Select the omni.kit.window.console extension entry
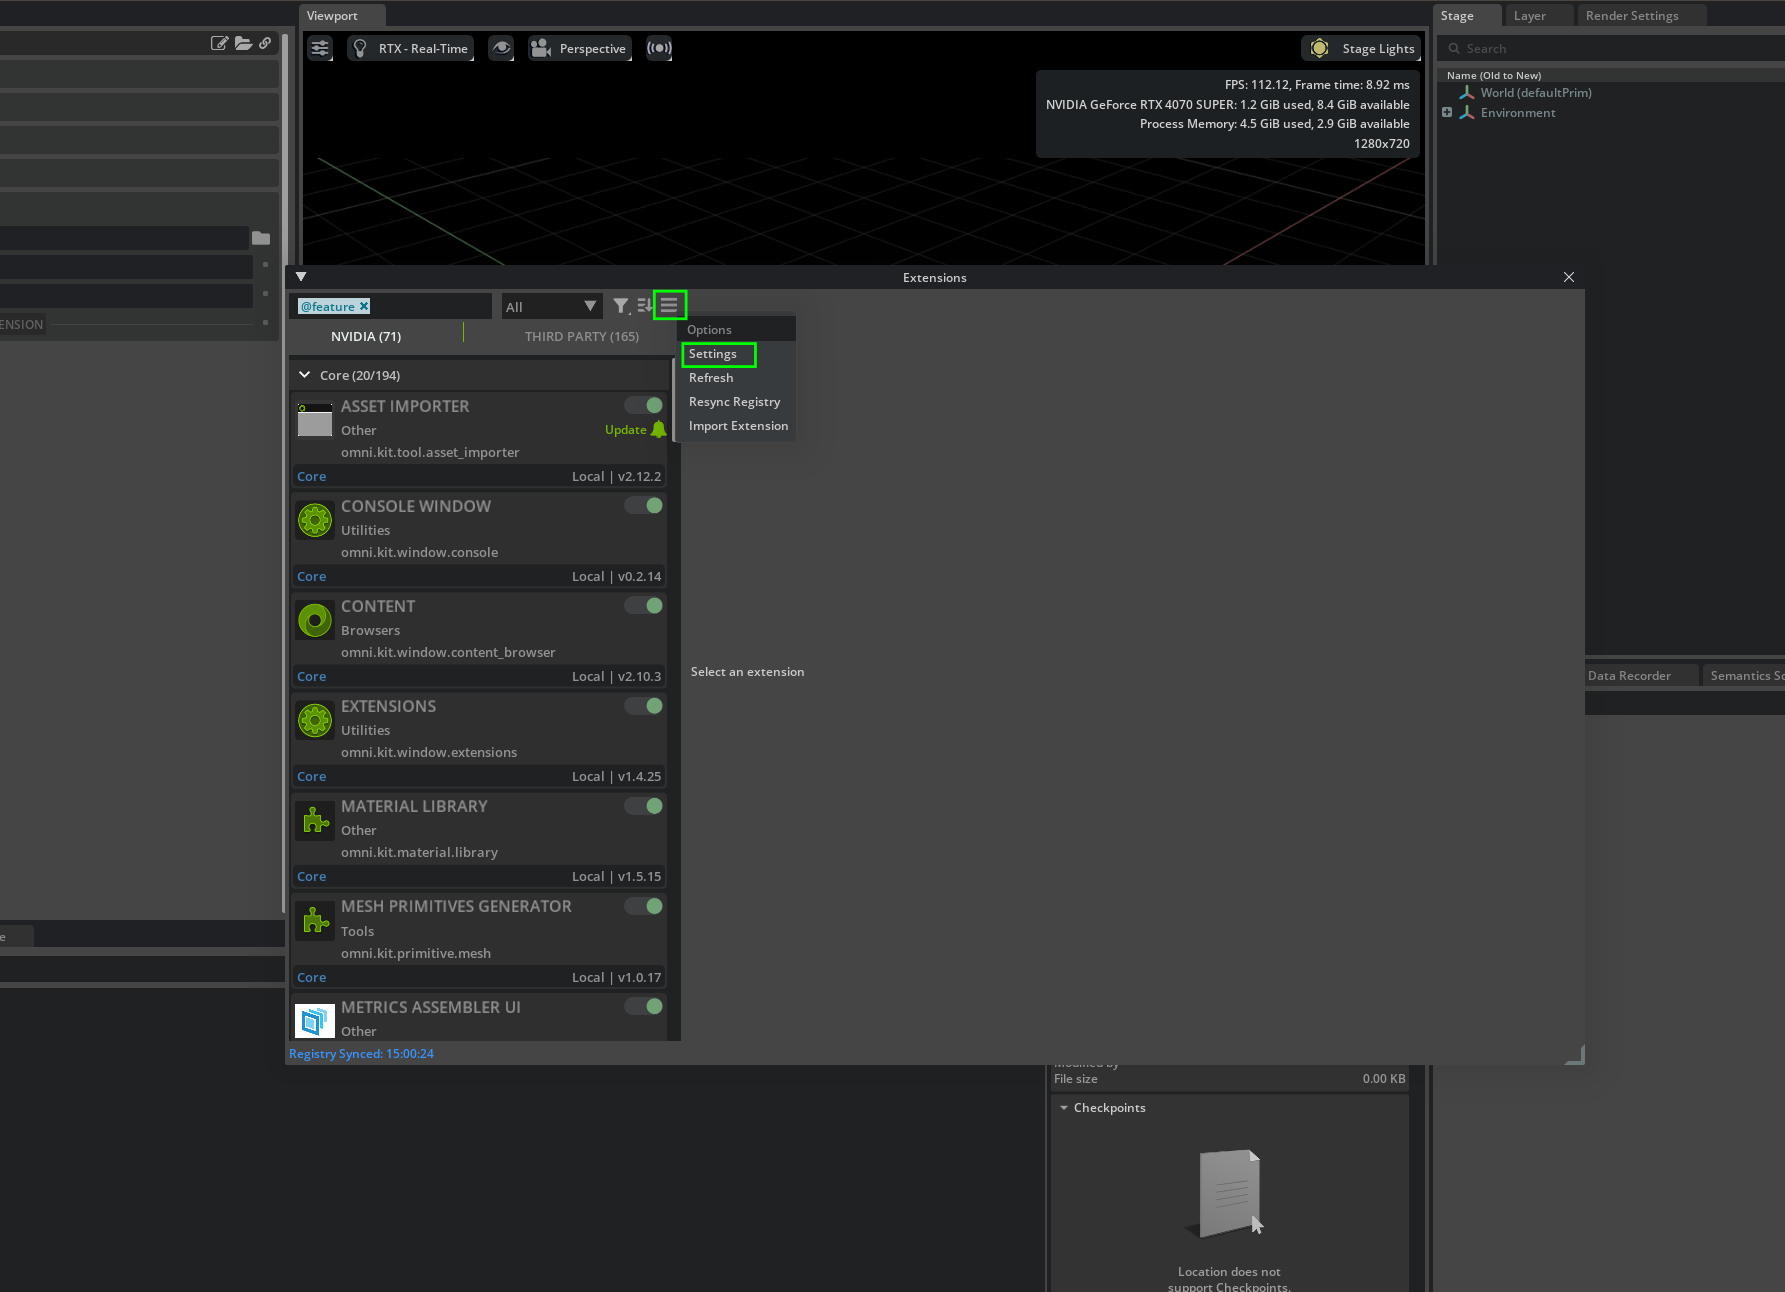The height and width of the screenshot is (1292, 1785). (x=479, y=540)
